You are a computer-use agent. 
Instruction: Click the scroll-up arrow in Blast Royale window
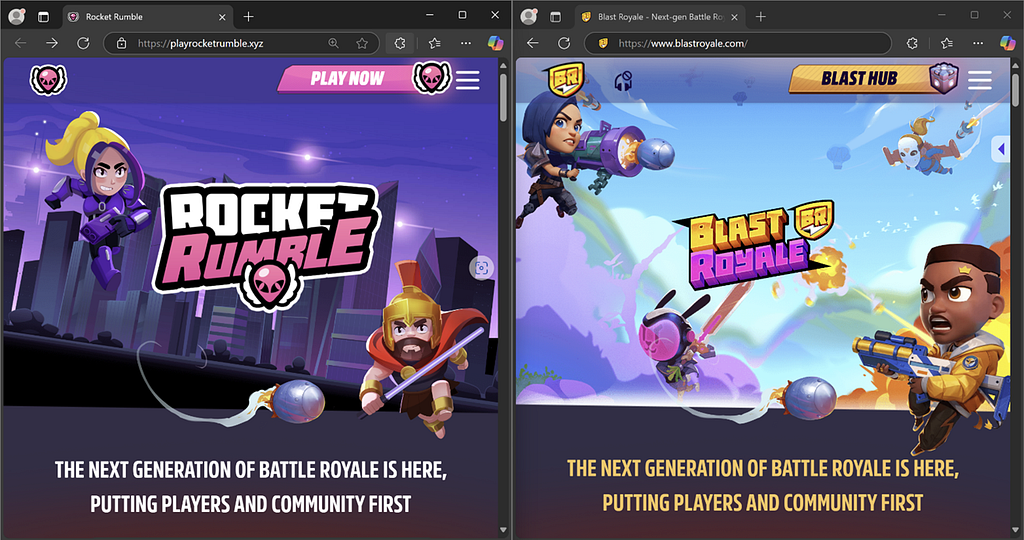[x=1016, y=65]
